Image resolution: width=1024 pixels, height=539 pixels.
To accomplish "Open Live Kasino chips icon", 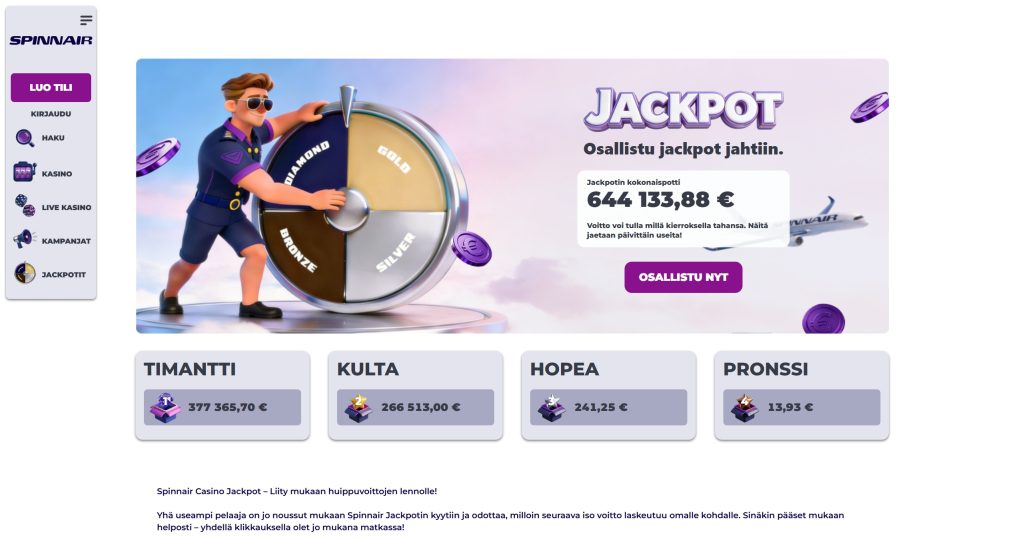I will point(25,206).
